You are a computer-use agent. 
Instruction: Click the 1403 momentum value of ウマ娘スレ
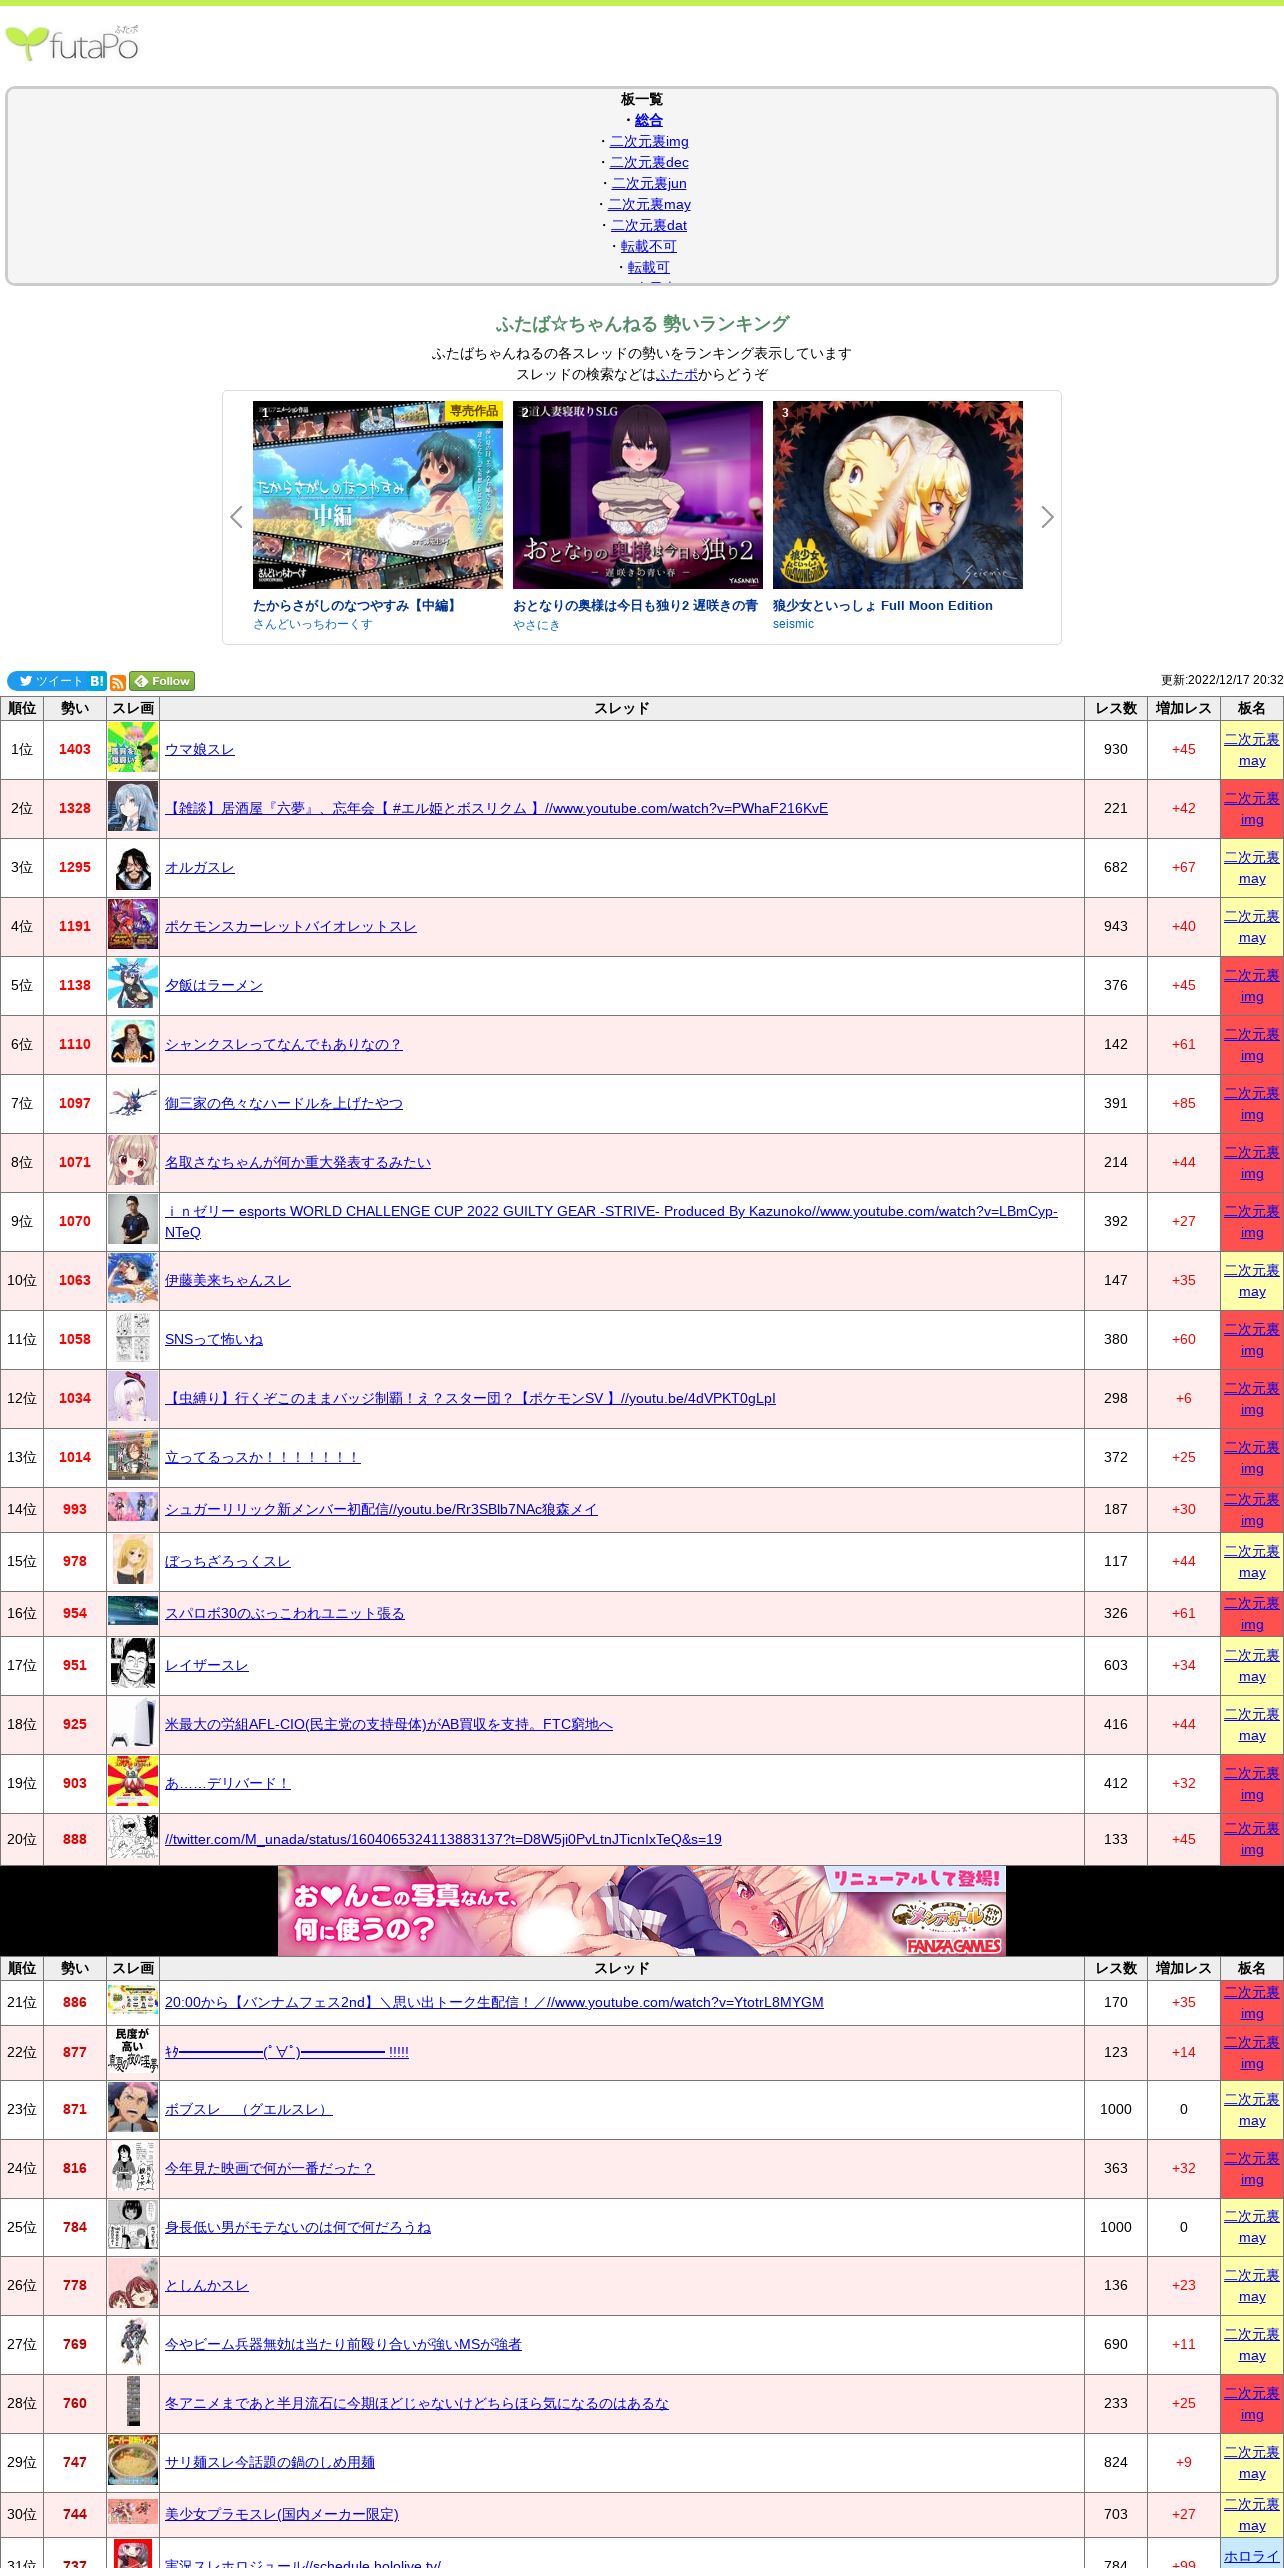click(75, 749)
